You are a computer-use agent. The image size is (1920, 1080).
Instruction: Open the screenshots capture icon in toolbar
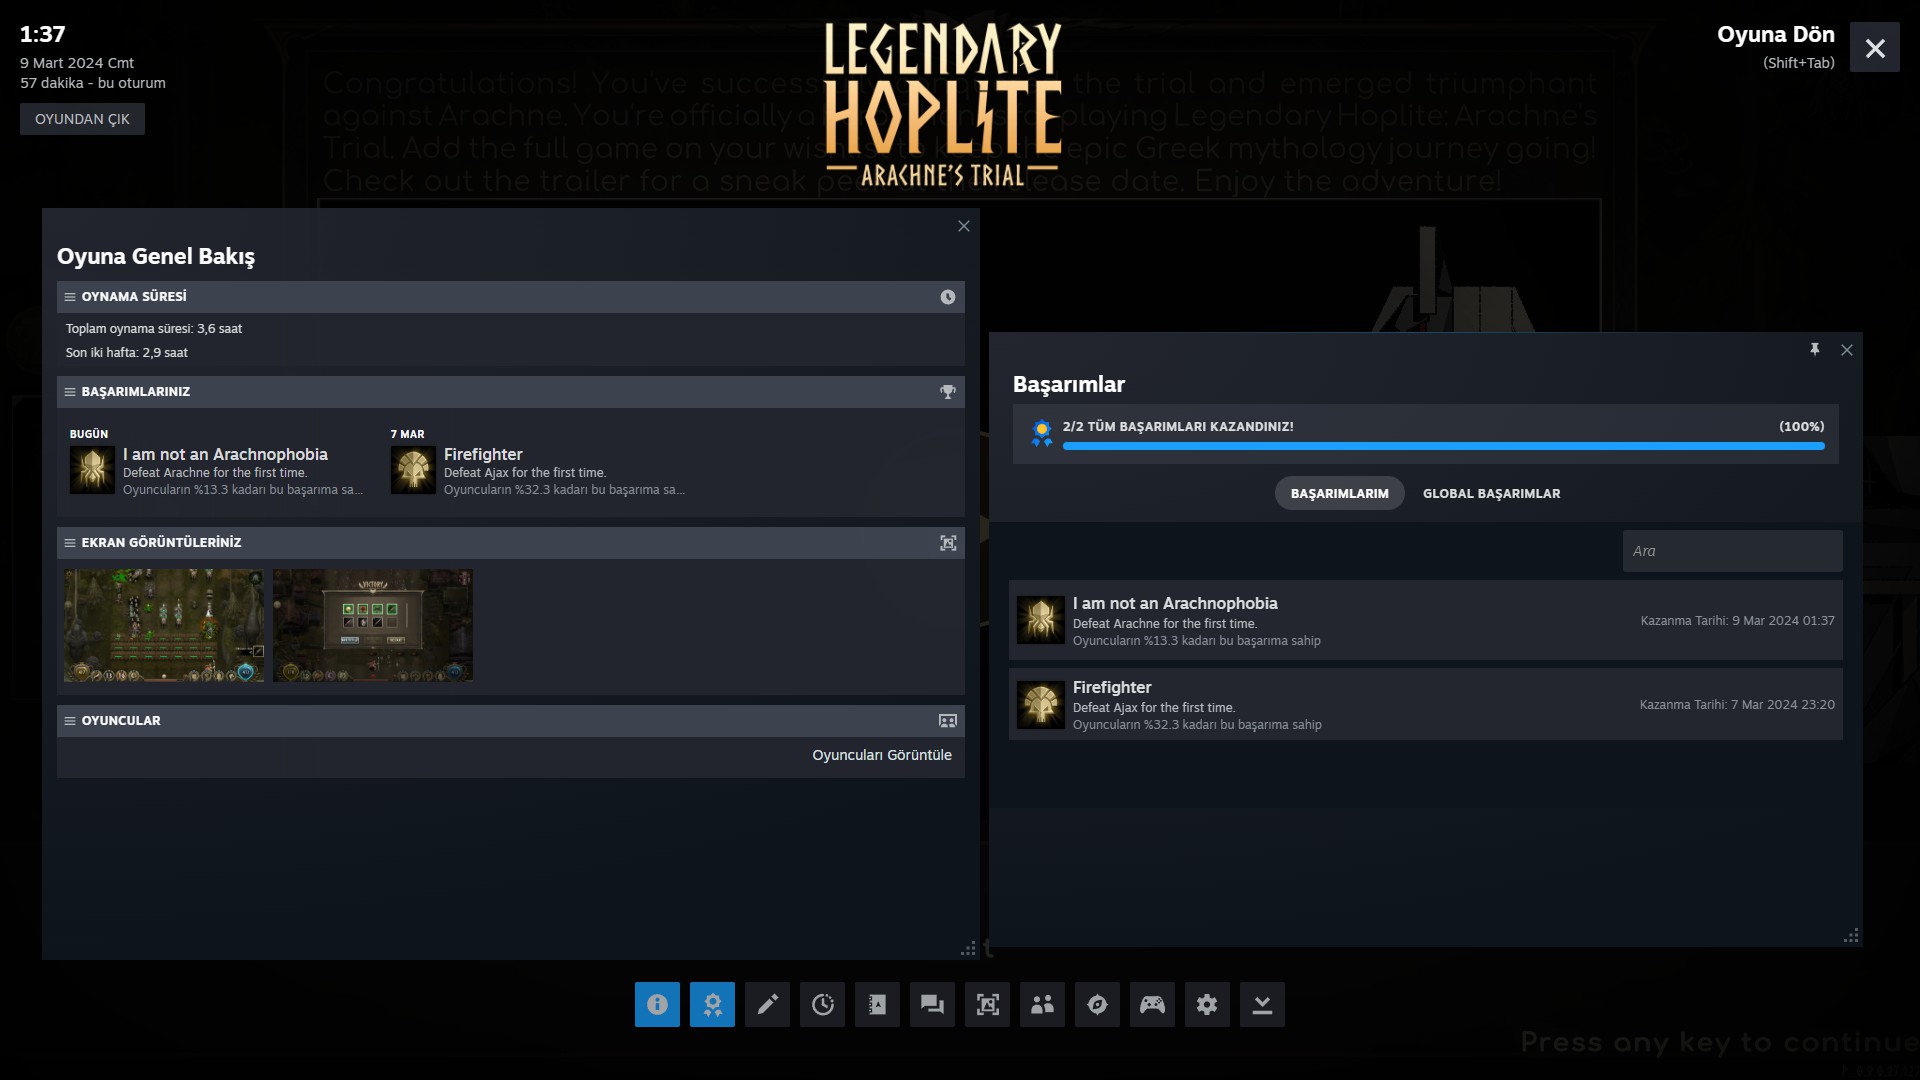click(987, 1004)
